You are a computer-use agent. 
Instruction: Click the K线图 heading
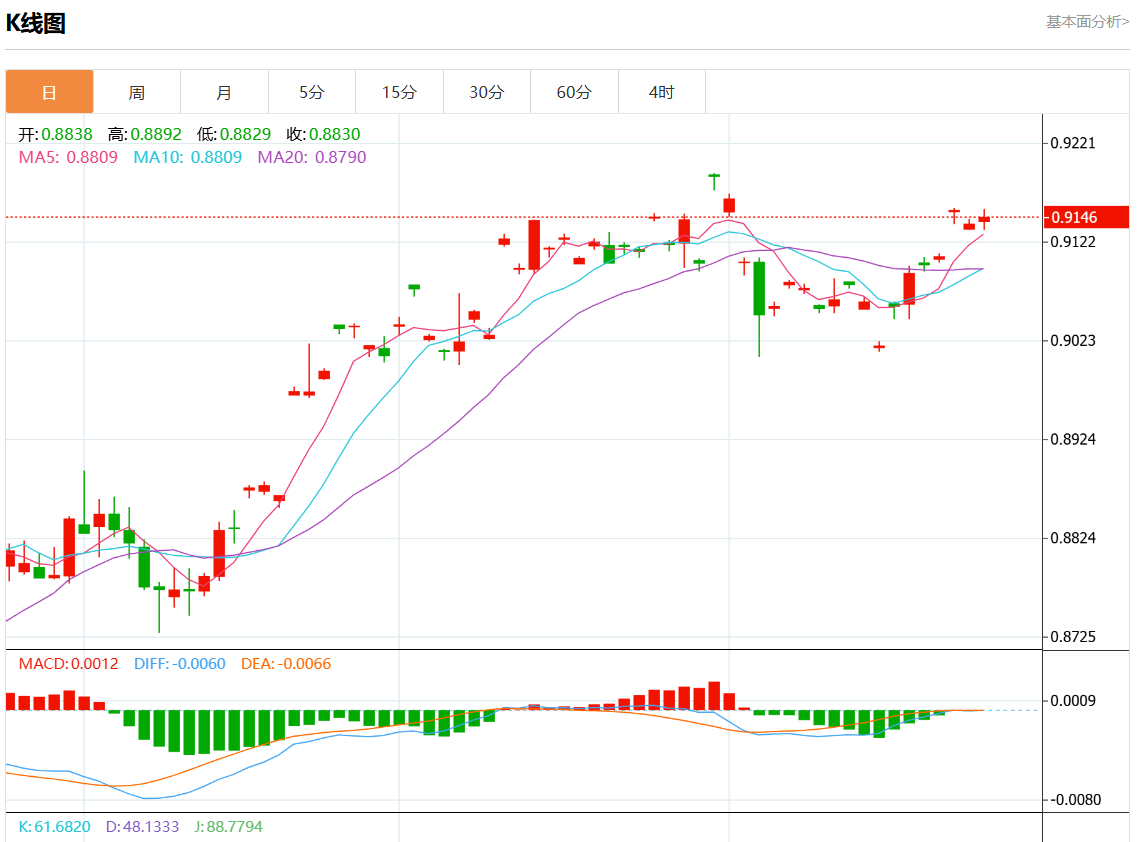click(36, 23)
